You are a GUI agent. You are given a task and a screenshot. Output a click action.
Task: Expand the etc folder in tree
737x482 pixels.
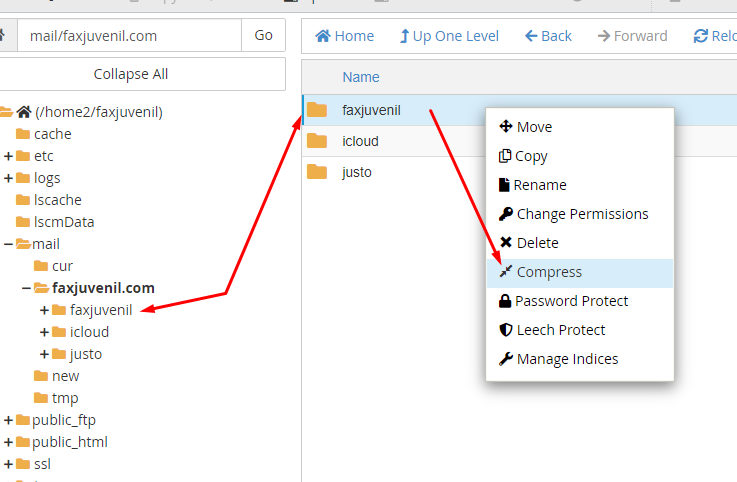point(9,156)
